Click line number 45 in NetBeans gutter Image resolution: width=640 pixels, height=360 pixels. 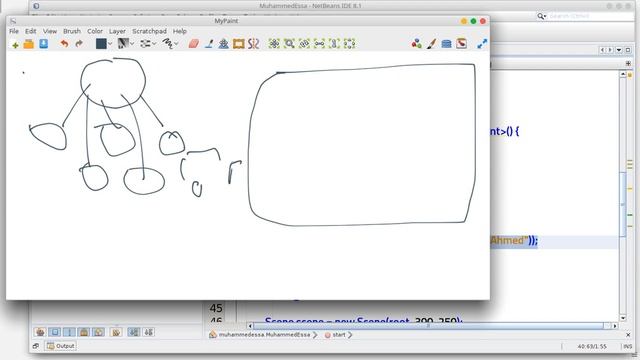(216, 308)
